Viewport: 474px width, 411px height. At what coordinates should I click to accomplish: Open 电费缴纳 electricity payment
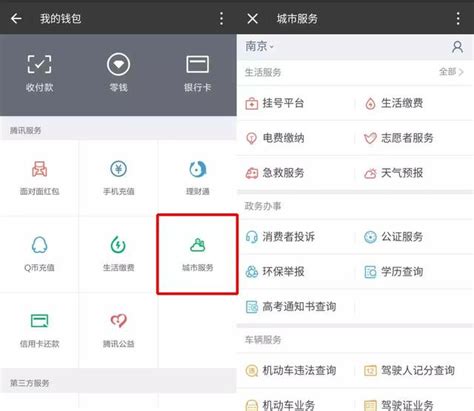point(275,138)
